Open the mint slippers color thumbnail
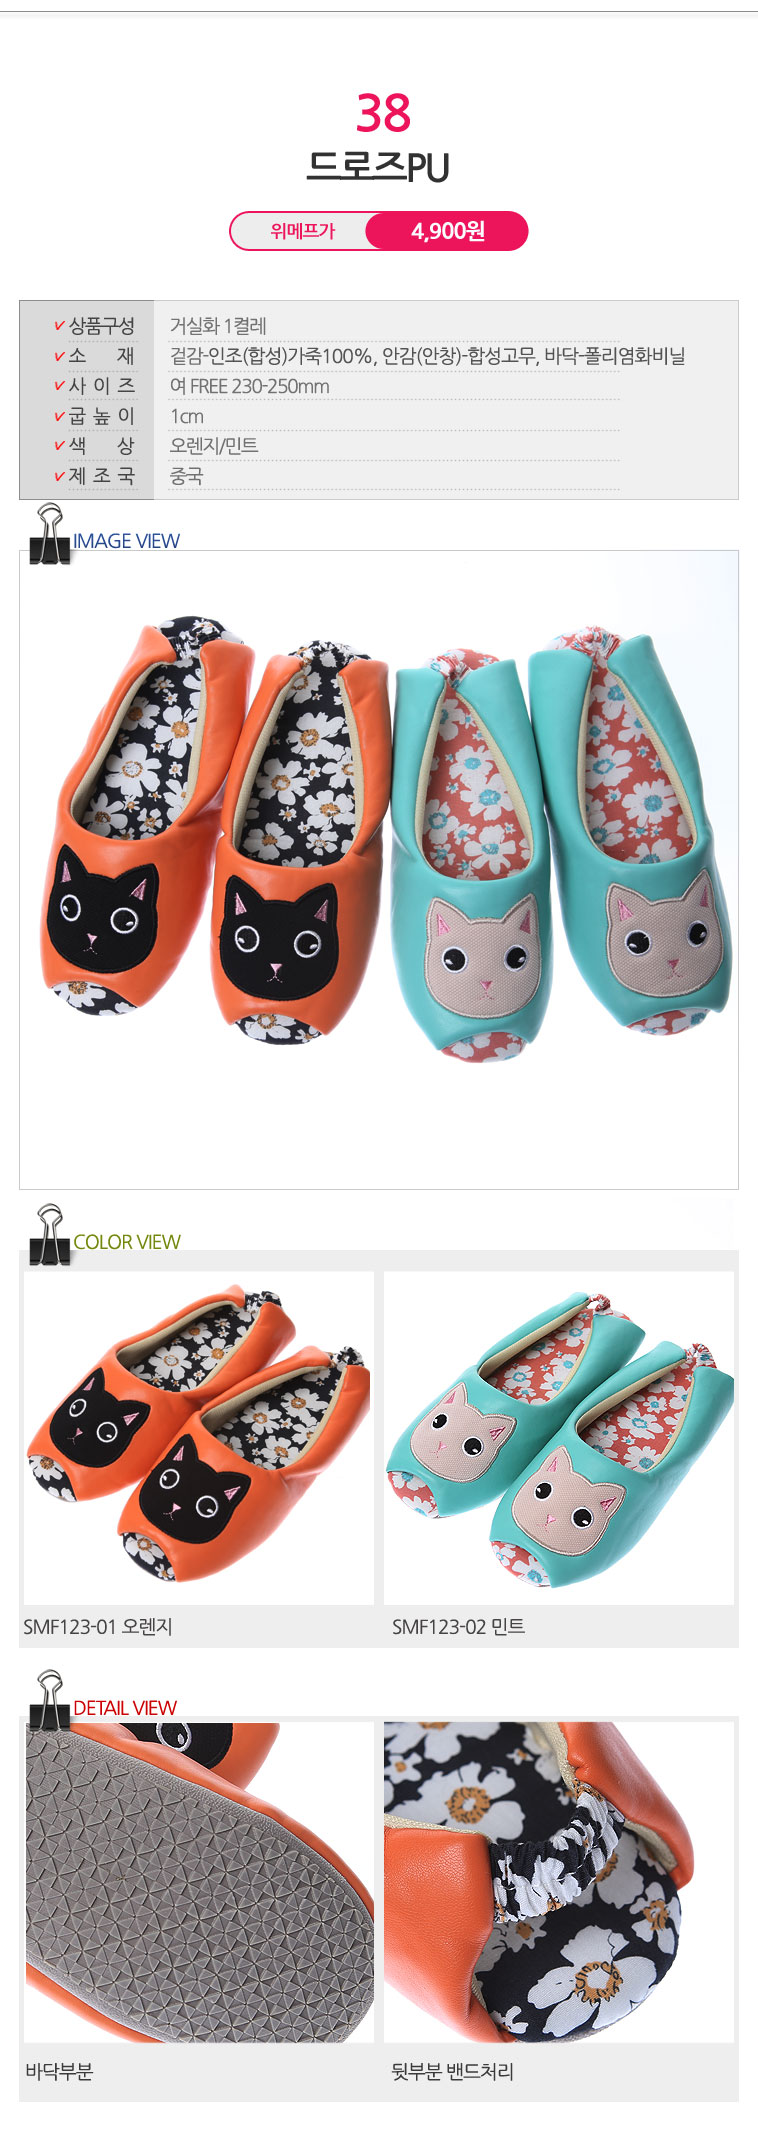The height and width of the screenshot is (2150, 758). pos(559,1438)
